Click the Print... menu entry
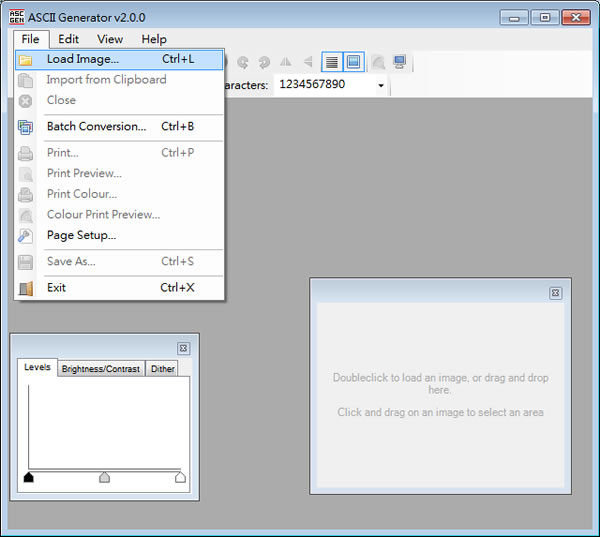 (119, 153)
